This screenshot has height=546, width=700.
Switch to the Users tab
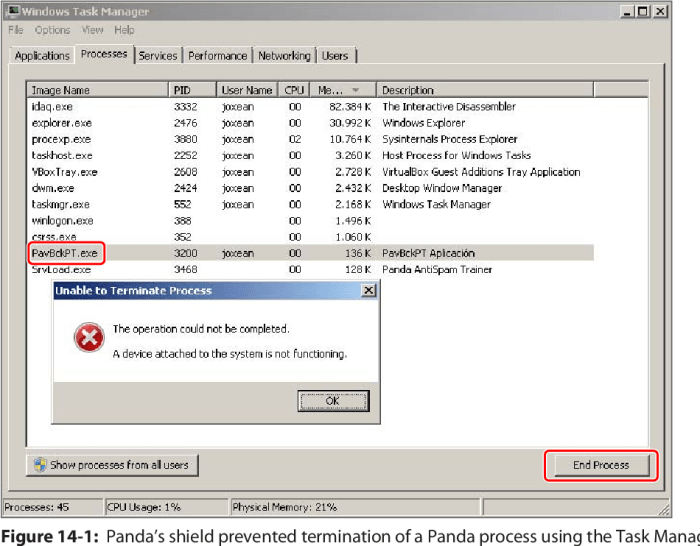335,56
